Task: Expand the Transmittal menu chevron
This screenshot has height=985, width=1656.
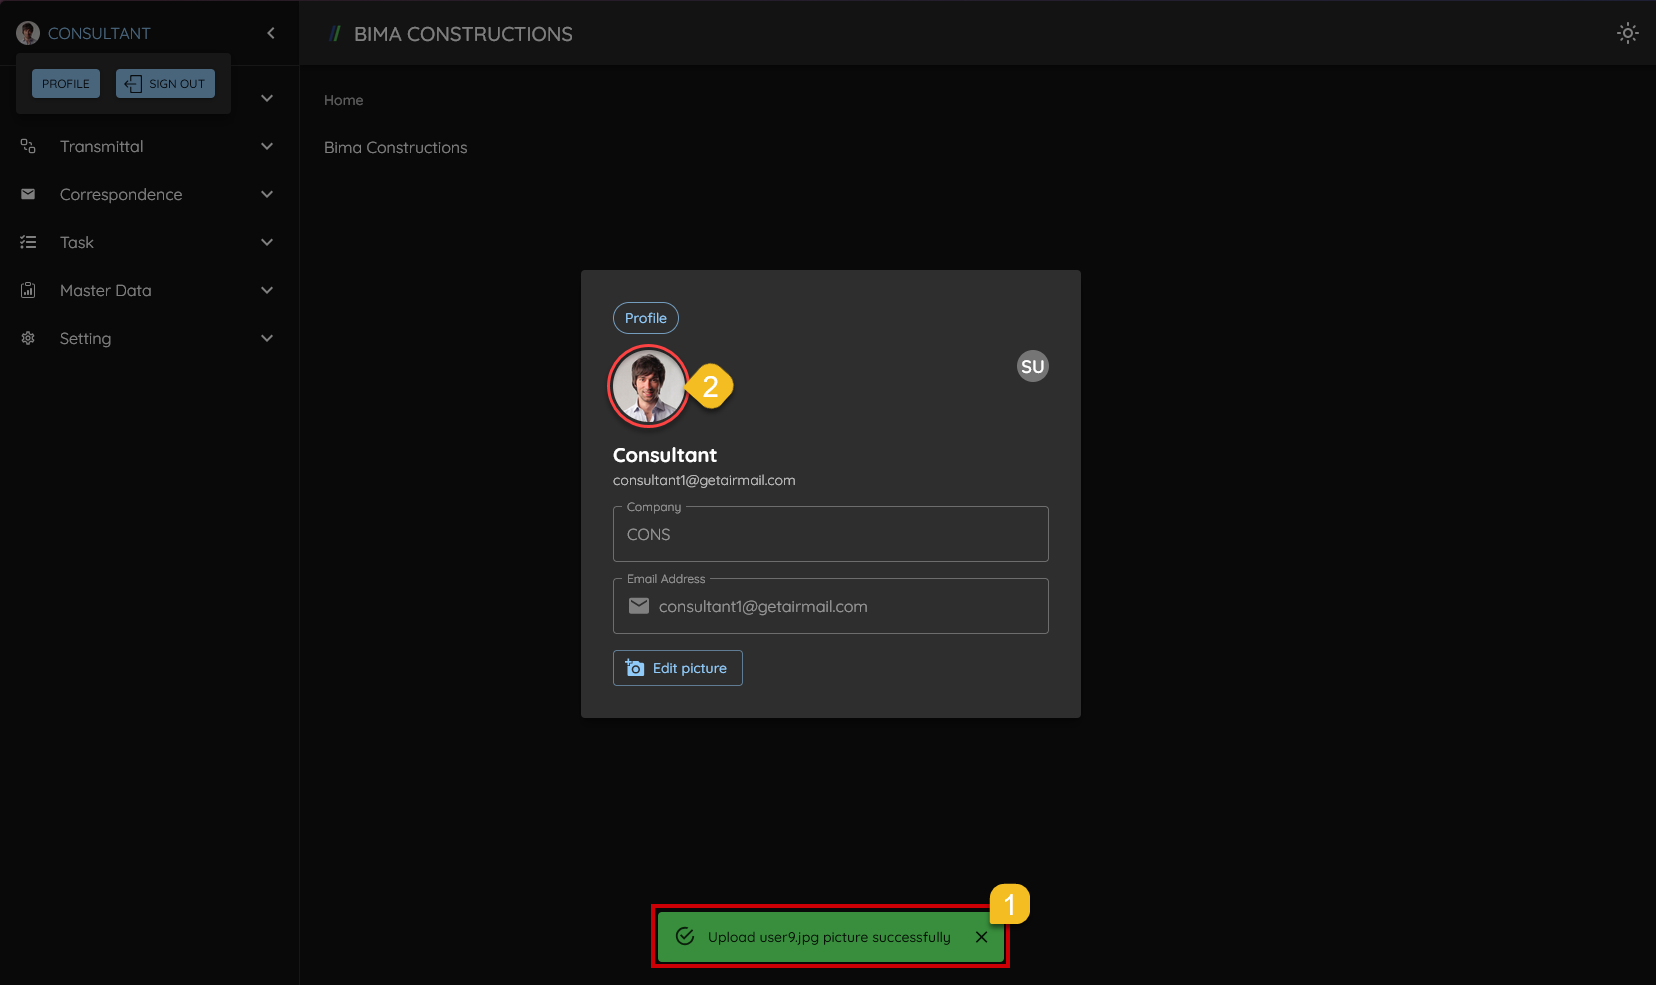Action: [x=267, y=147]
